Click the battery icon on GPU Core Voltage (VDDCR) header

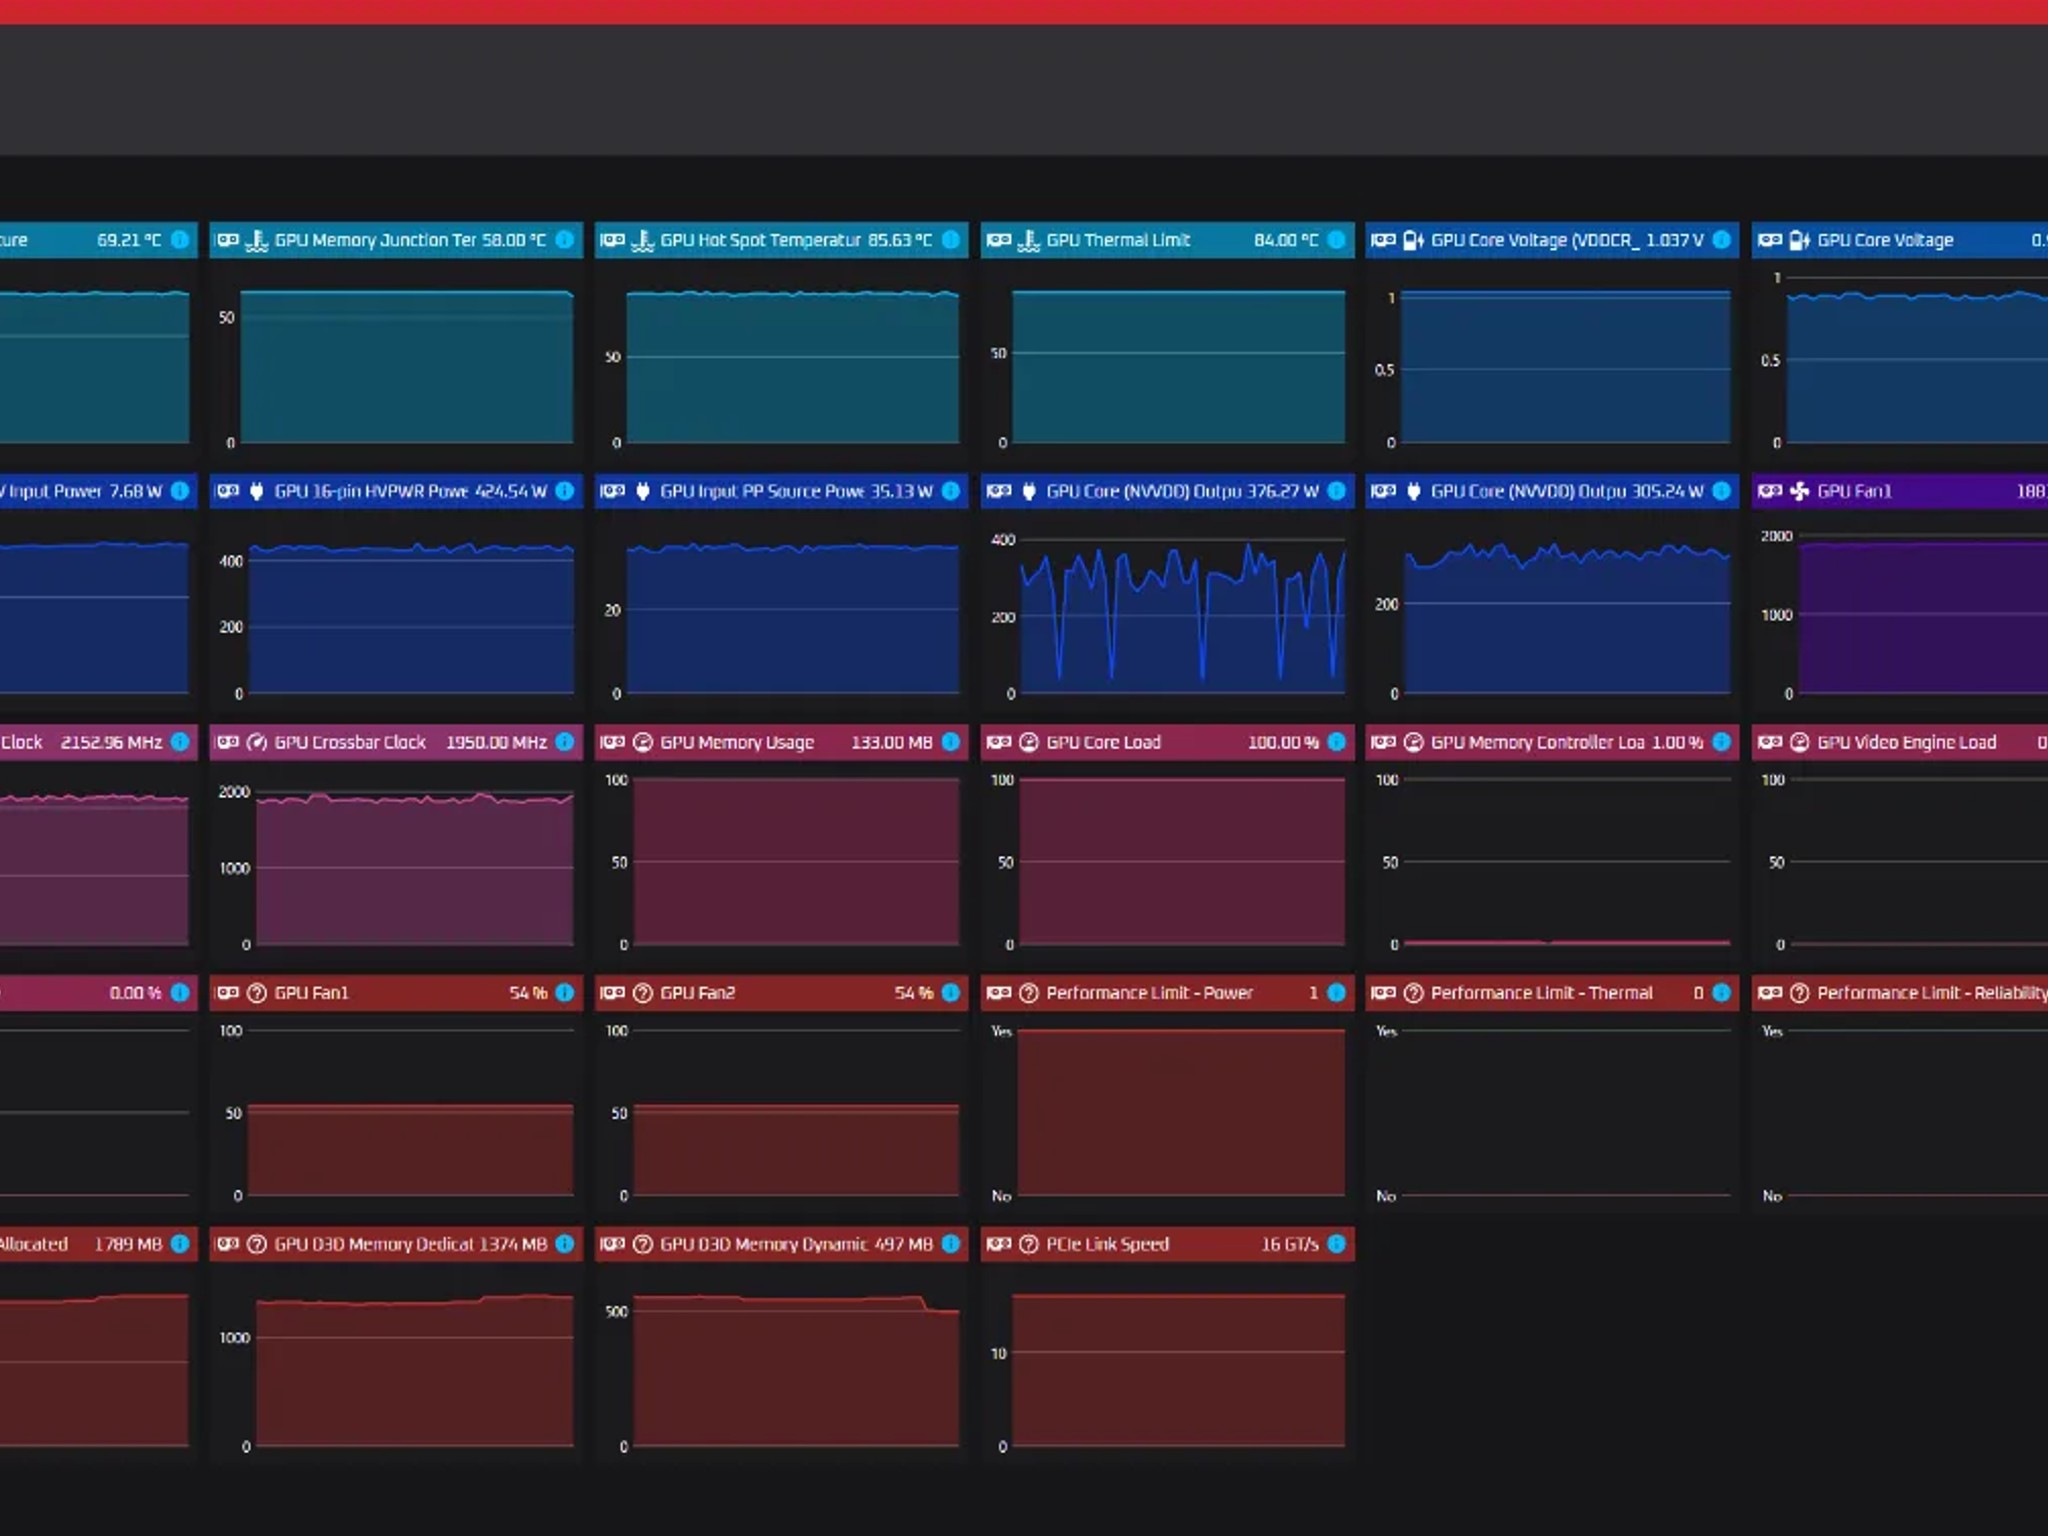[x=1413, y=240]
